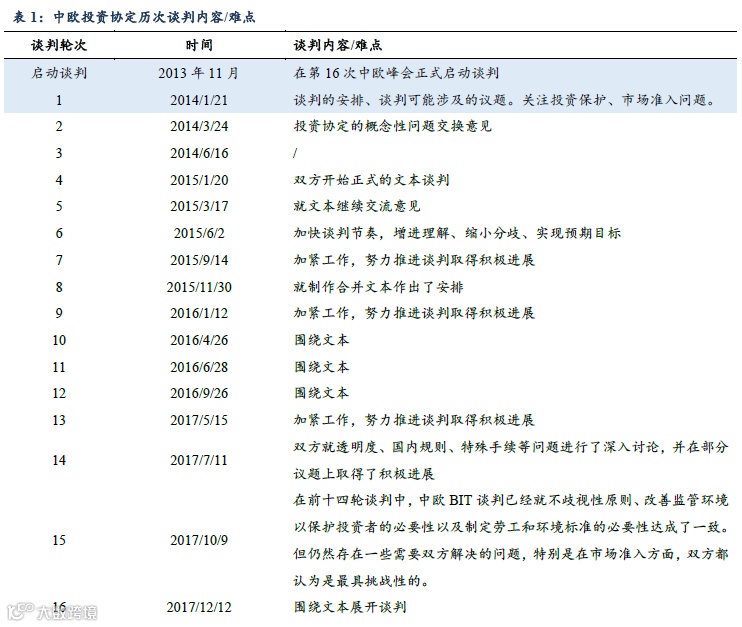Image resolution: width=742 pixels, height=627 pixels.
Task: Select round number 14
Action: click(59, 460)
